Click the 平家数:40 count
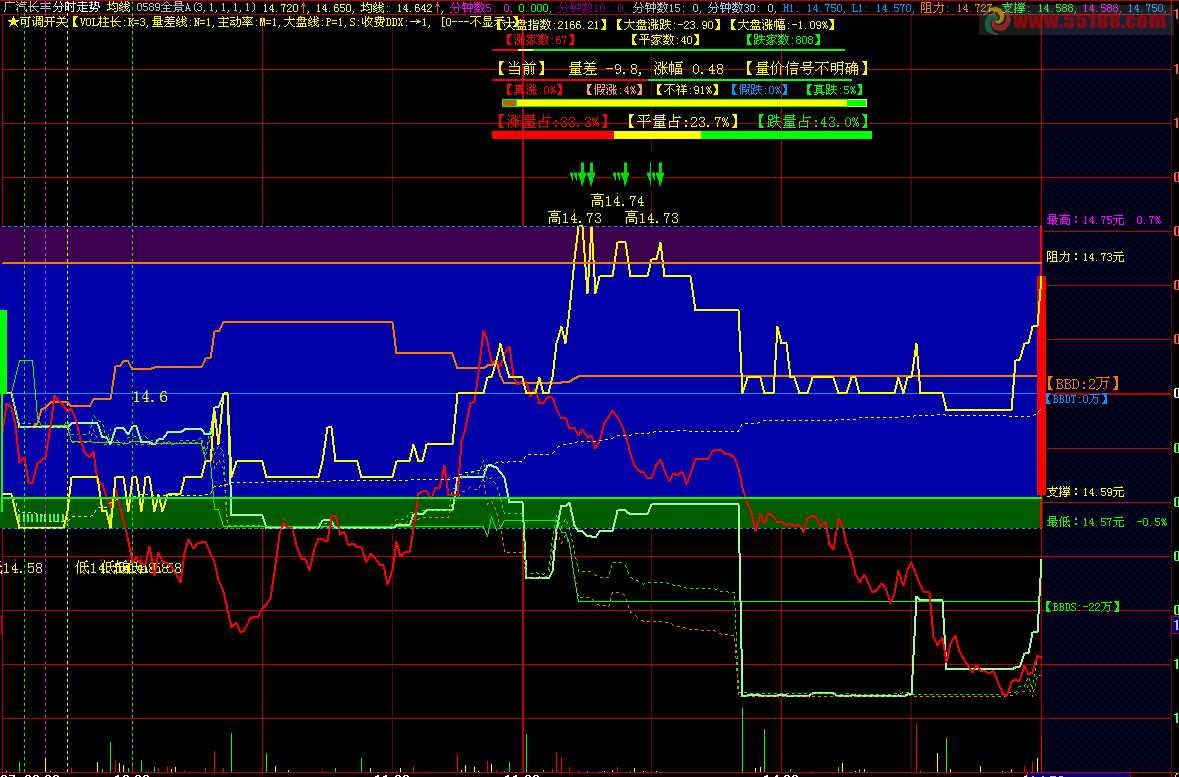 coord(665,40)
